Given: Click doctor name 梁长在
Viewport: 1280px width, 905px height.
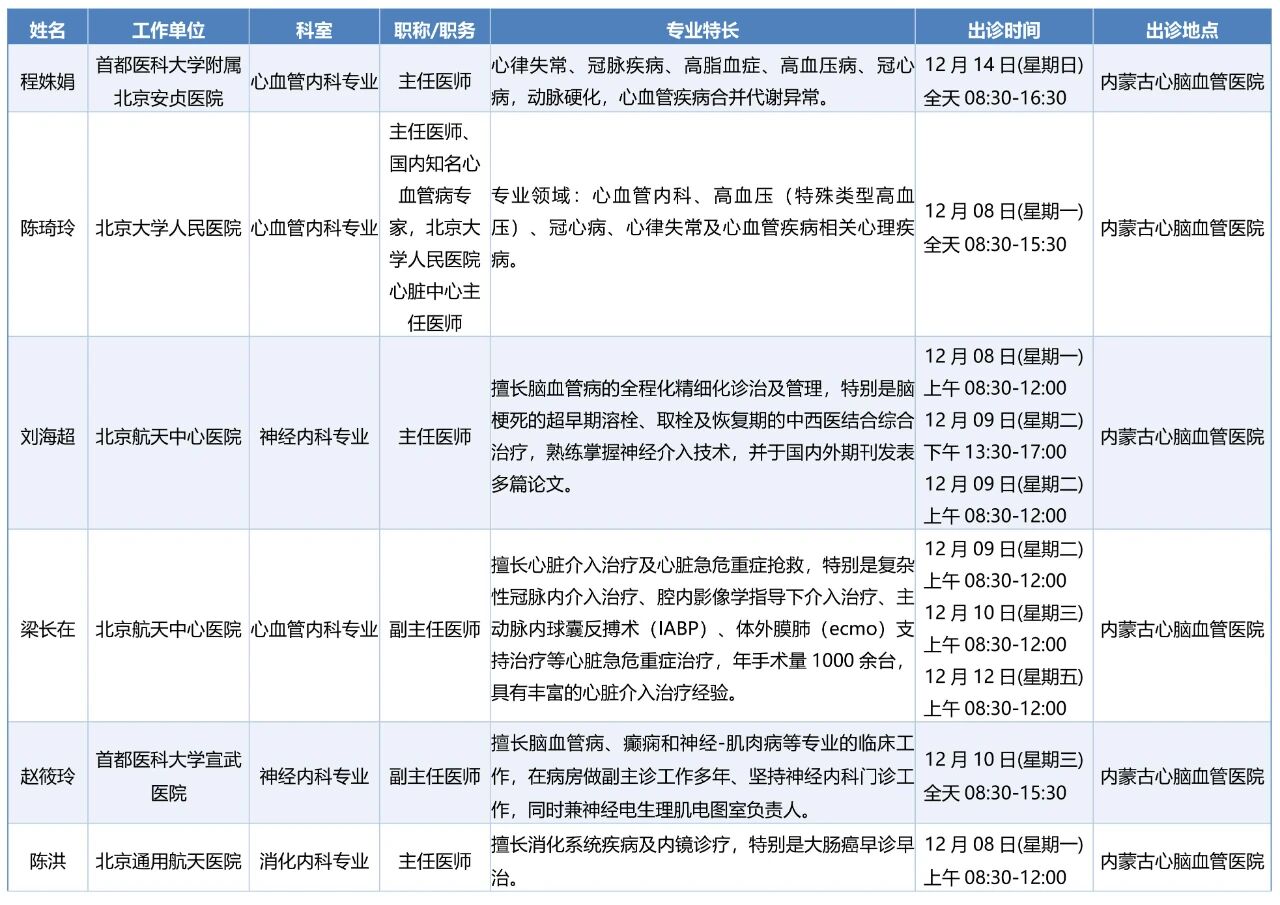Looking at the screenshot, I should pyautogui.click(x=47, y=629).
